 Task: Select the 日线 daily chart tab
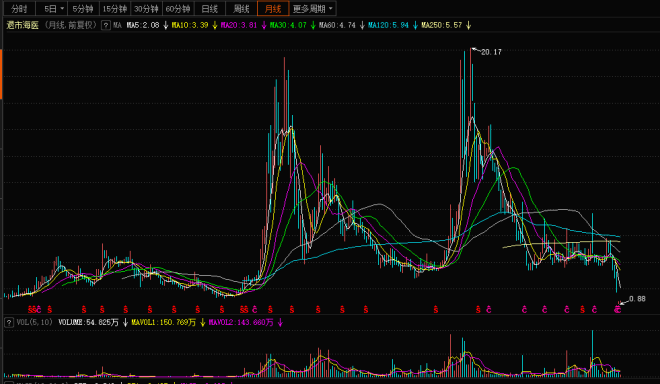(210, 8)
